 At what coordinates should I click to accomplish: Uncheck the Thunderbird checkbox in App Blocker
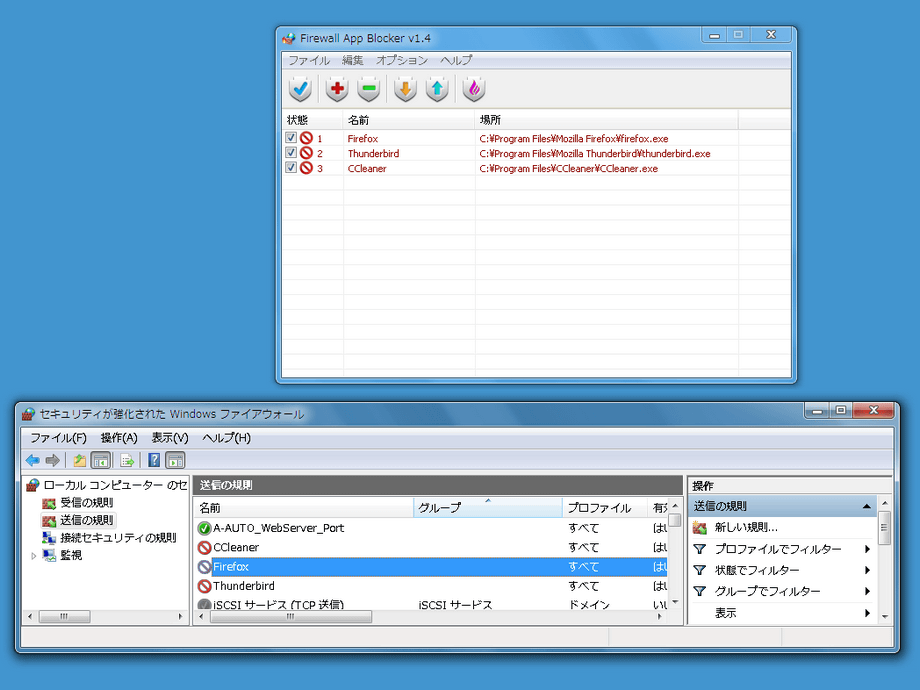290,152
